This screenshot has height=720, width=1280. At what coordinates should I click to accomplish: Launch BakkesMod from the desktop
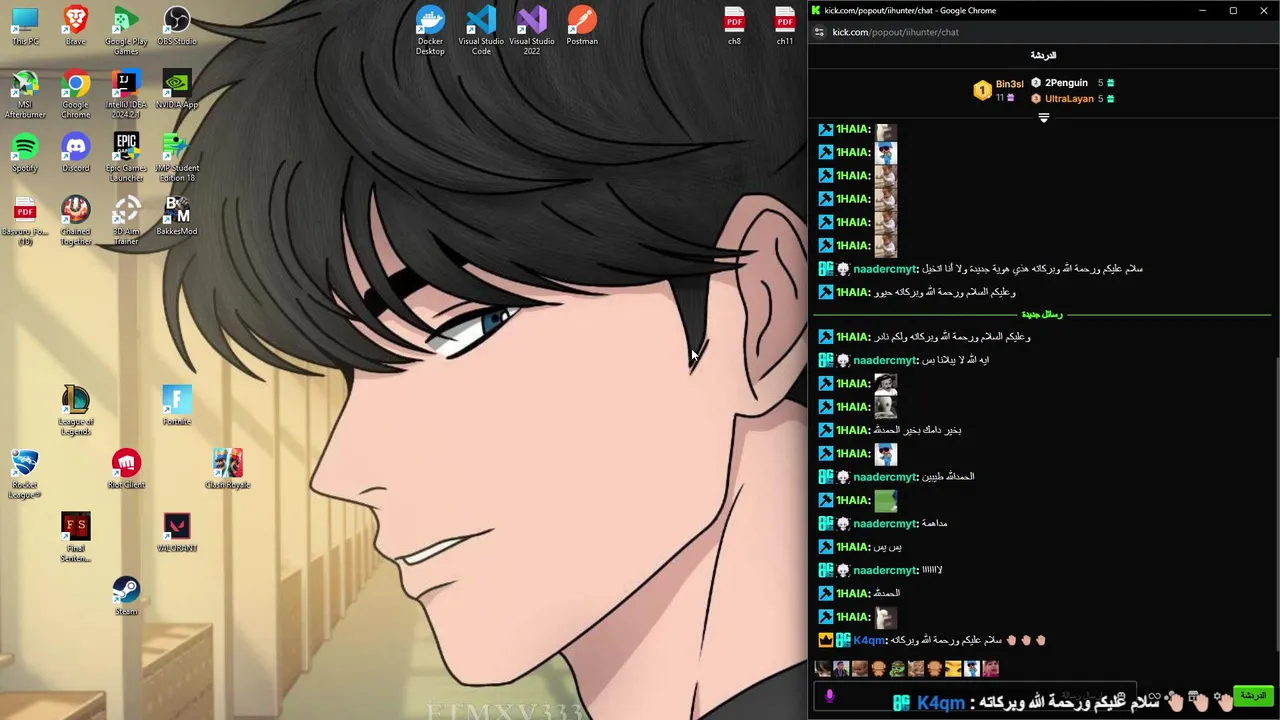[x=177, y=216]
